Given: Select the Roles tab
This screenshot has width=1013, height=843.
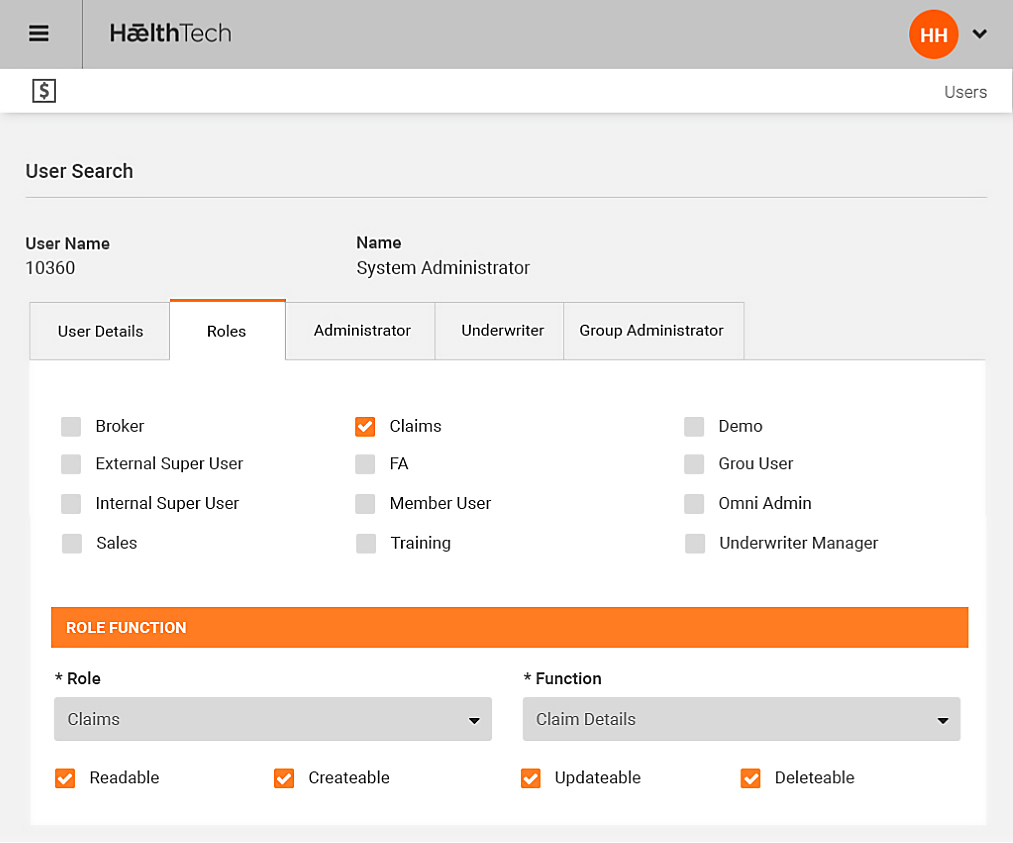Looking at the screenshot, I should pyautogui.click(x=226, y=331).
